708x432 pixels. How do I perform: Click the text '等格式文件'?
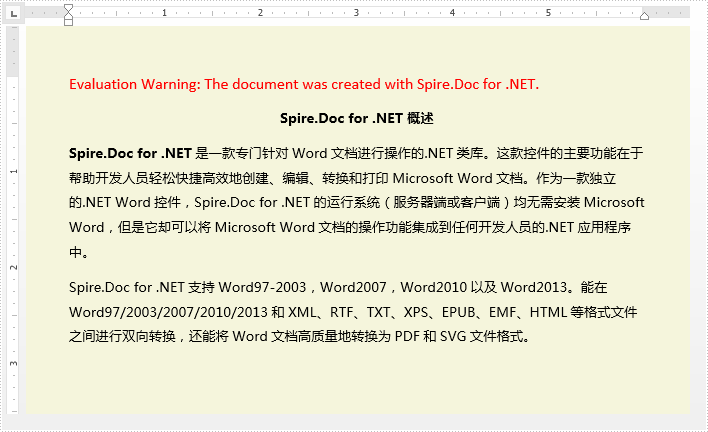604,312
